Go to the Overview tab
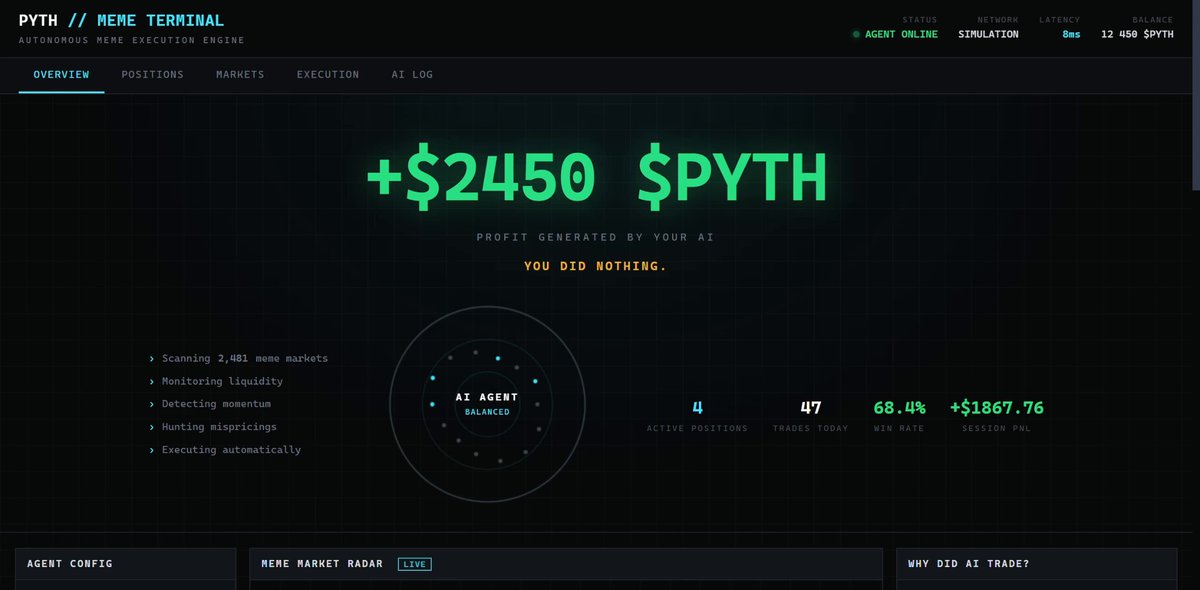Viewport: 1200px width, 590px height. click(x=61, y=75)
